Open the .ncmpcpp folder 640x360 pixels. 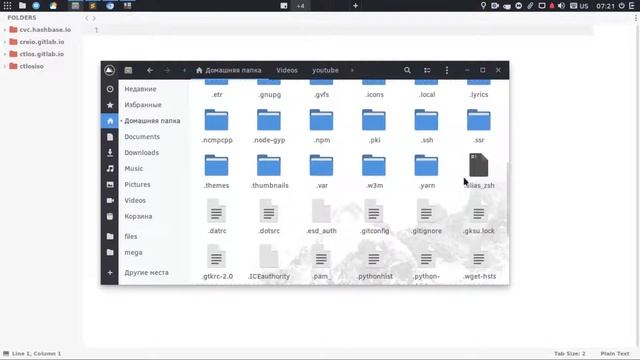tap(216, 127)
